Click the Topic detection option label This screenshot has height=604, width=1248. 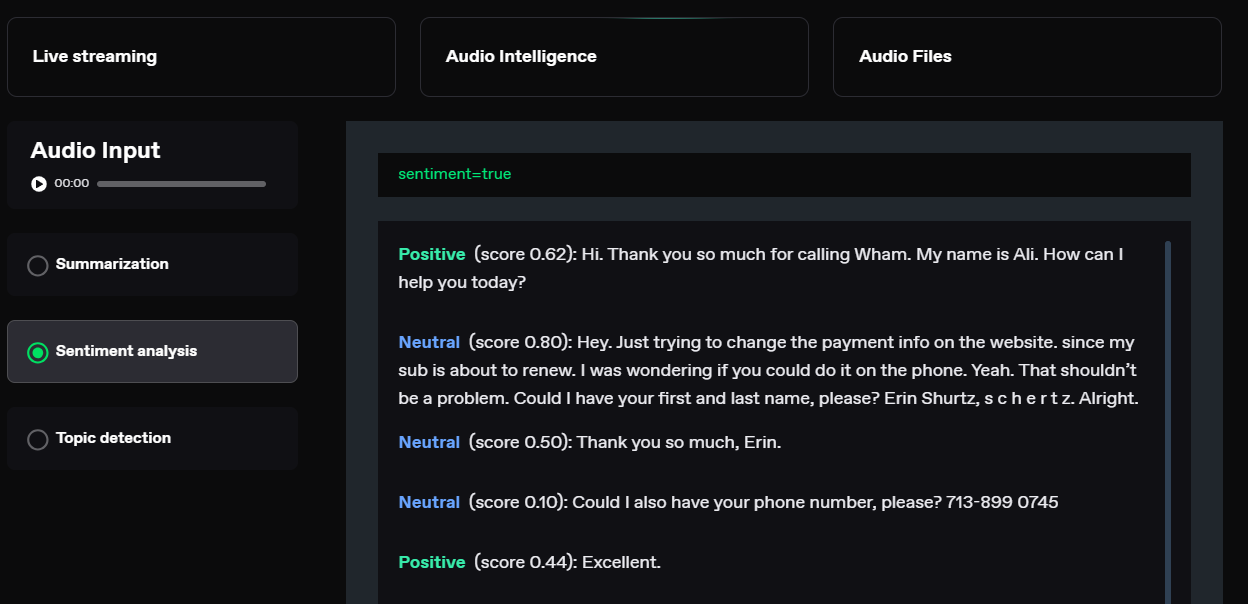[x=113, y=438]
